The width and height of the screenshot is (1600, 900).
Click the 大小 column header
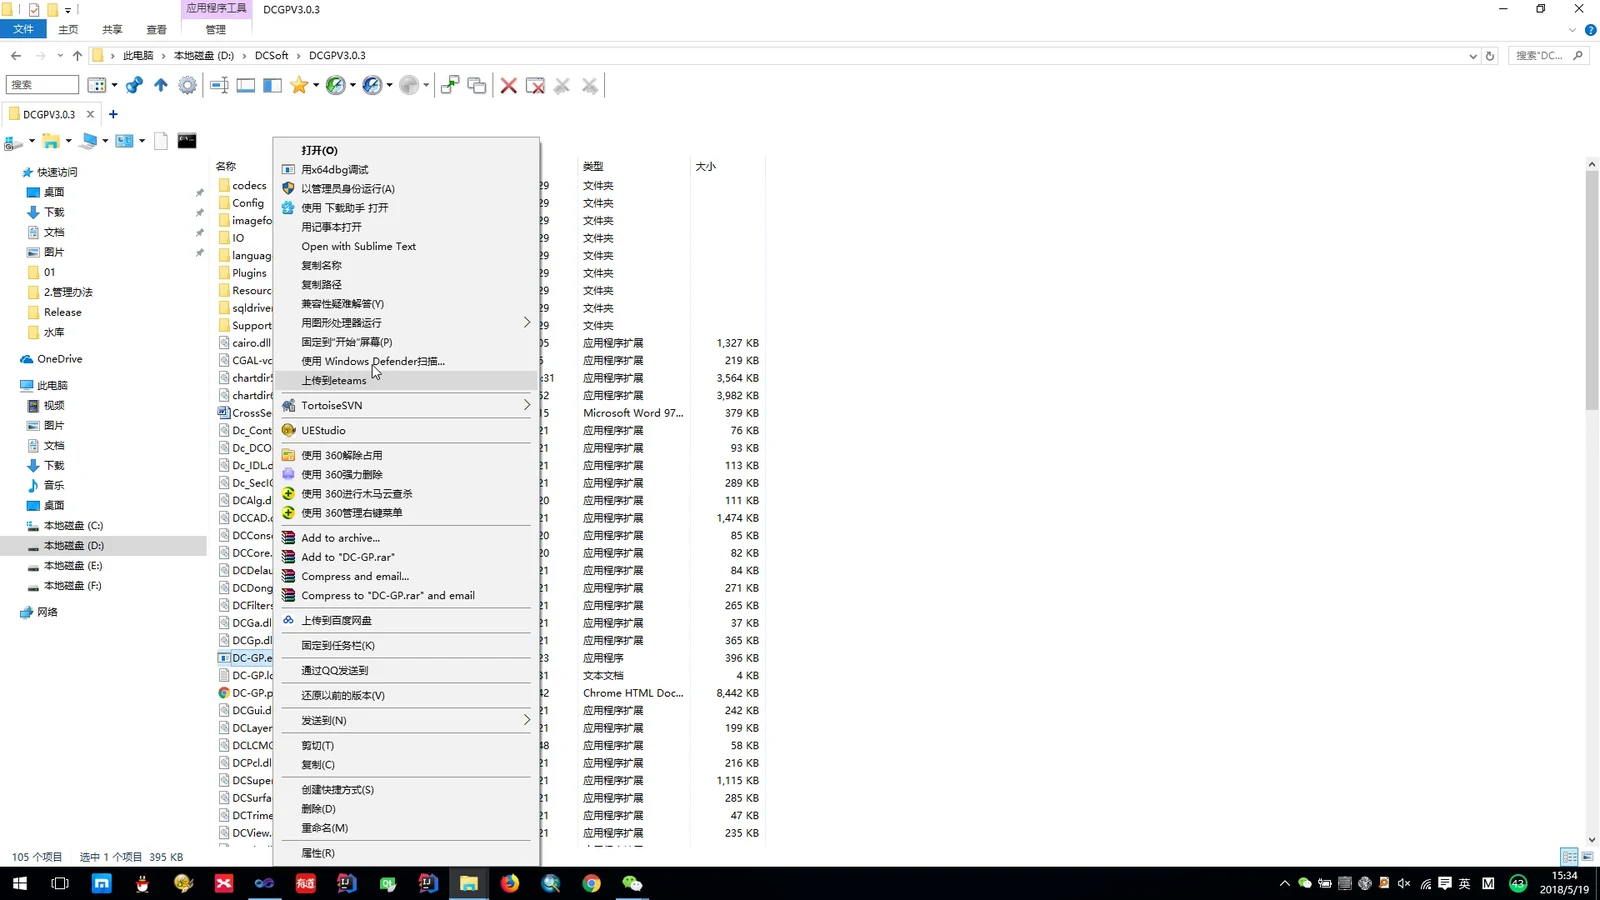(706, 166)
